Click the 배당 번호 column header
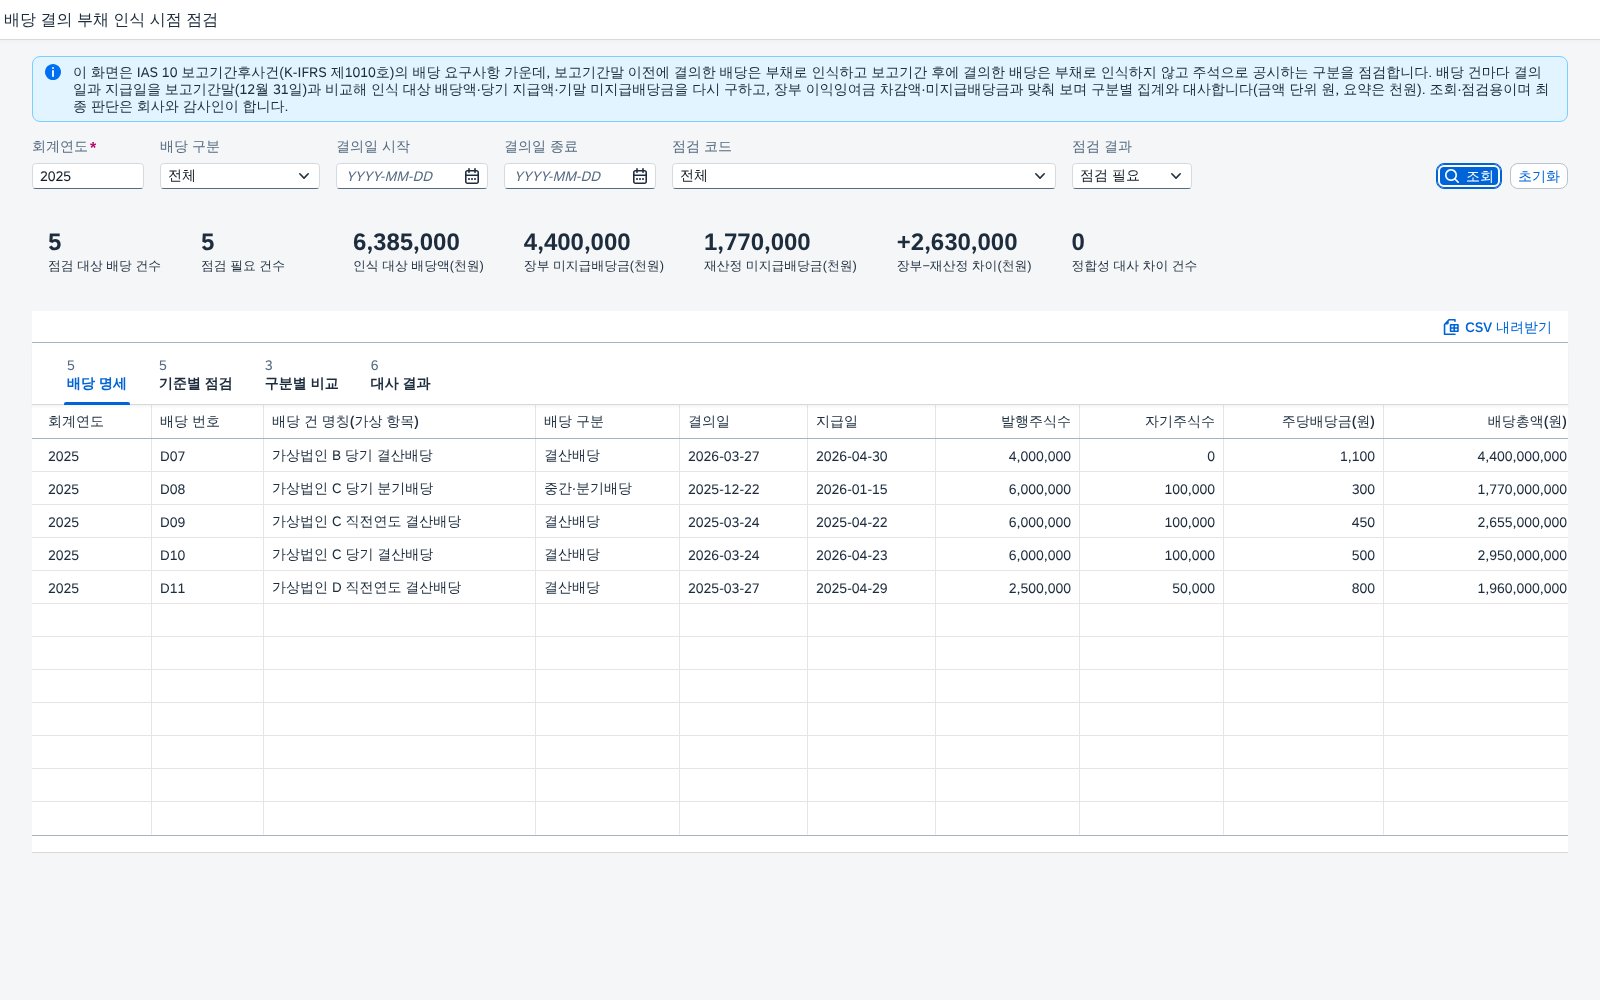The width and height of the screenshot is (1600, 1000). [x=207, y=422]
